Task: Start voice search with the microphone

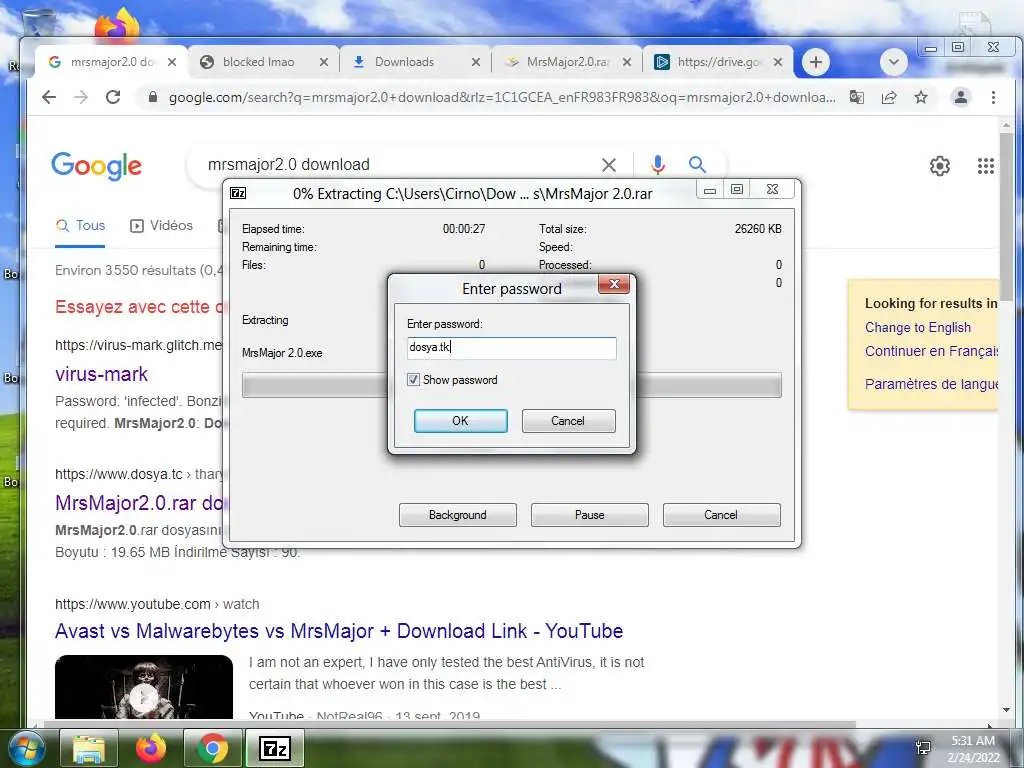Action: 658,165
